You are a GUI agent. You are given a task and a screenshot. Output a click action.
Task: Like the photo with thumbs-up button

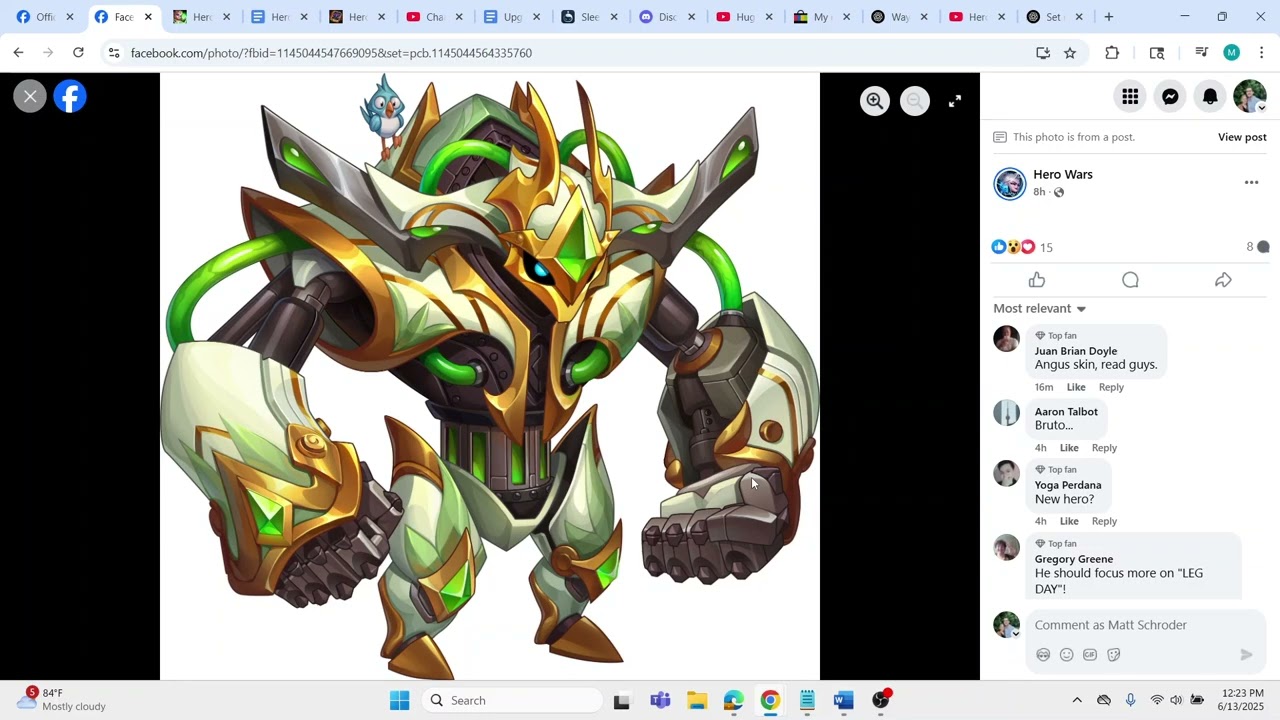point(1037,280)
